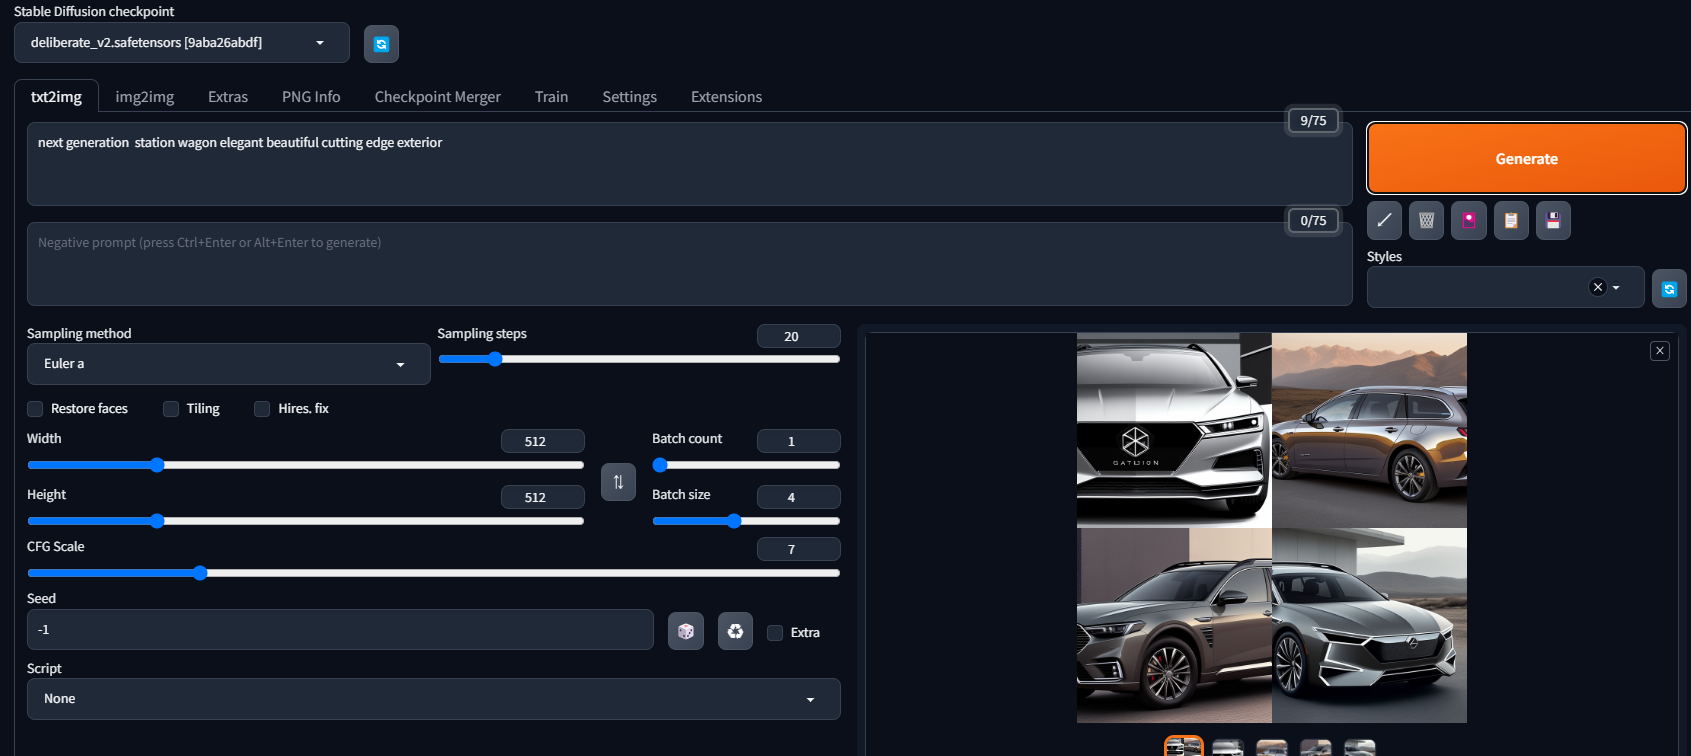Click the orange Generate button
Image resolution: width=1691 pixels, height=756 pixels.
pyautogui.click(x=1527, y=158)
